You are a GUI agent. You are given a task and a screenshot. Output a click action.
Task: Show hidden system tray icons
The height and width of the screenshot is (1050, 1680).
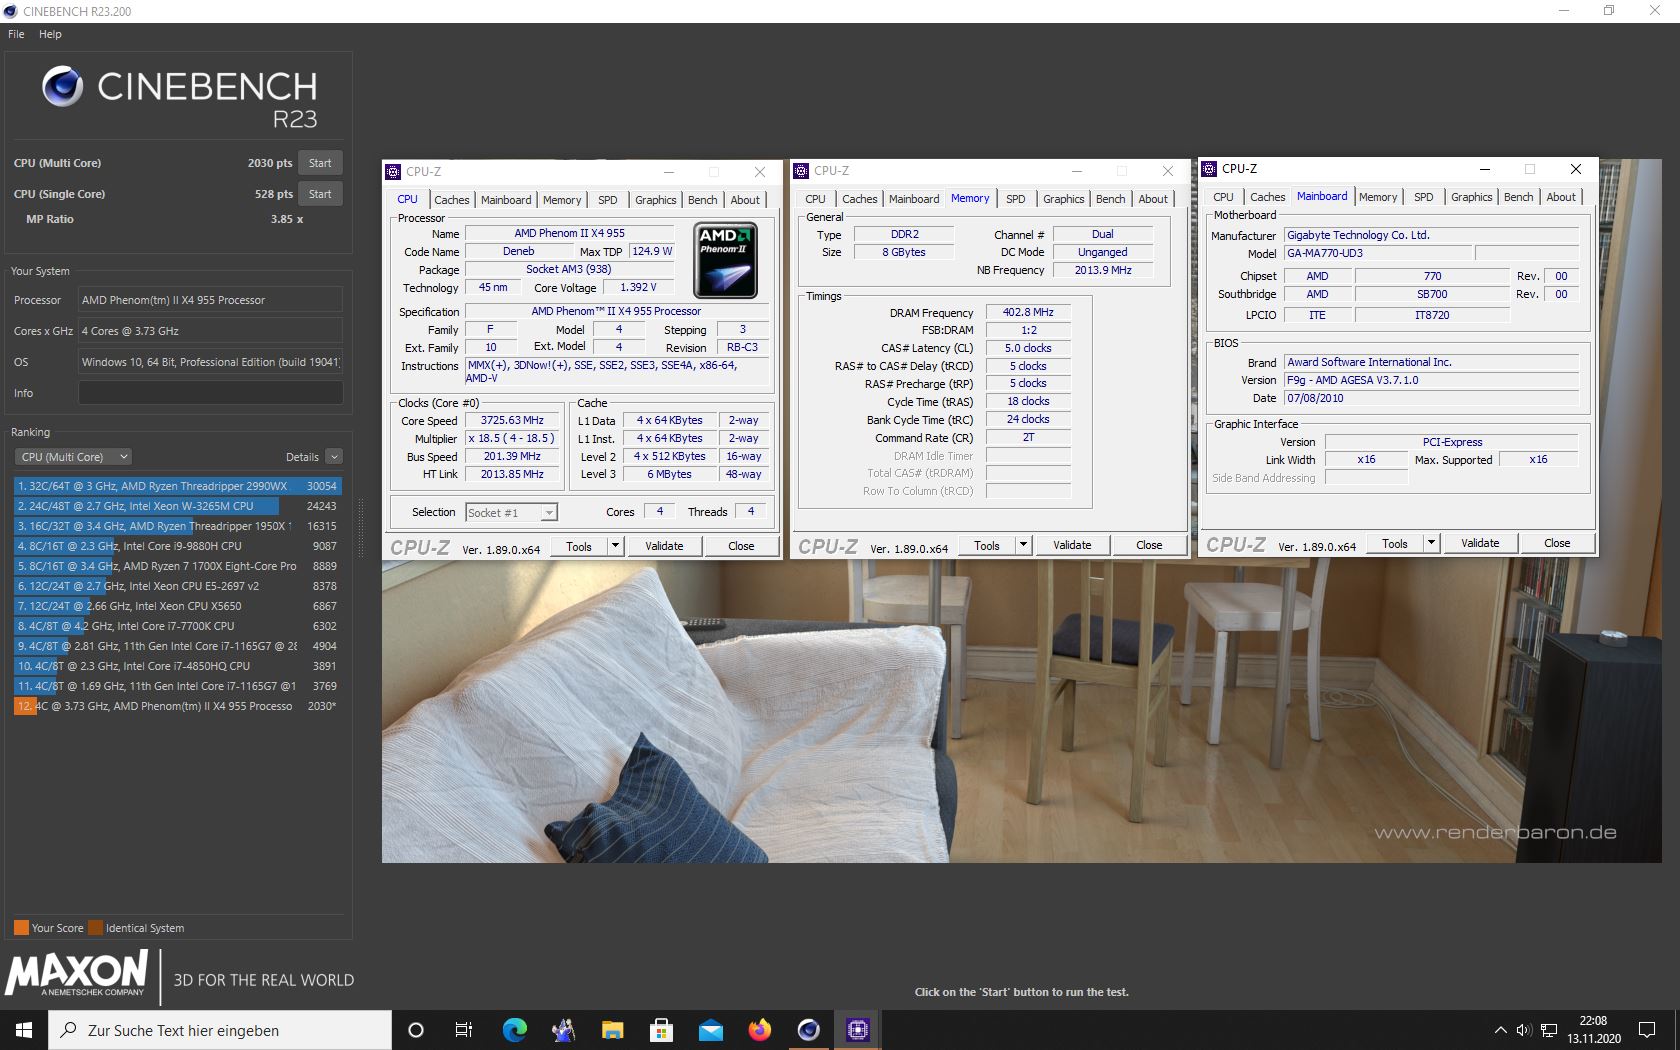click(x=1500, y=1030)
